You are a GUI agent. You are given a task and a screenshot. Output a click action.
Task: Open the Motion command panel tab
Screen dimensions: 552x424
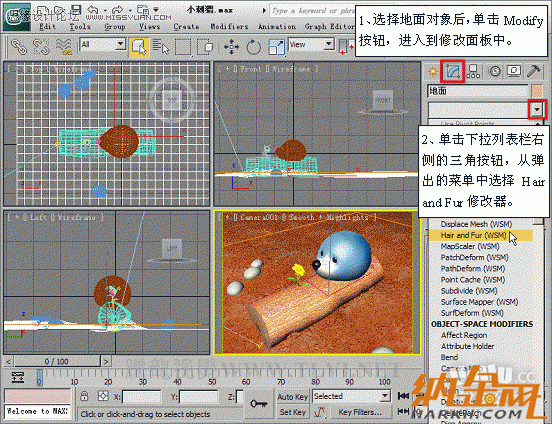pyautogui.click(x=494, y=71)
